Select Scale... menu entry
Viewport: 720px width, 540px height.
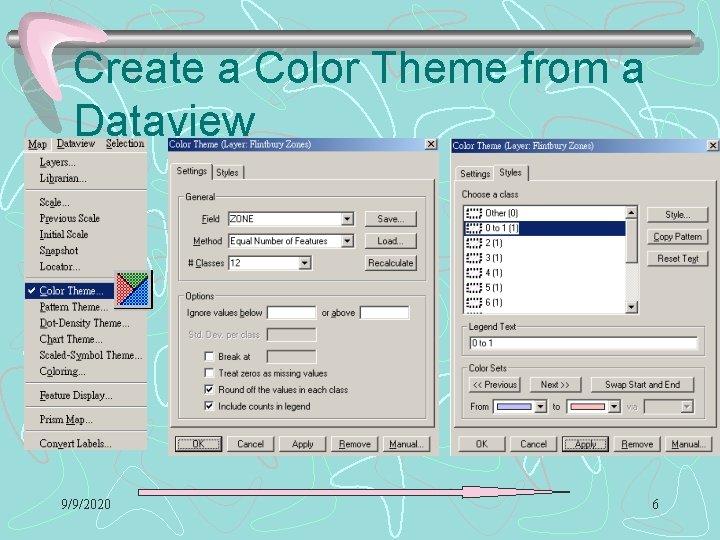point(54,202)
